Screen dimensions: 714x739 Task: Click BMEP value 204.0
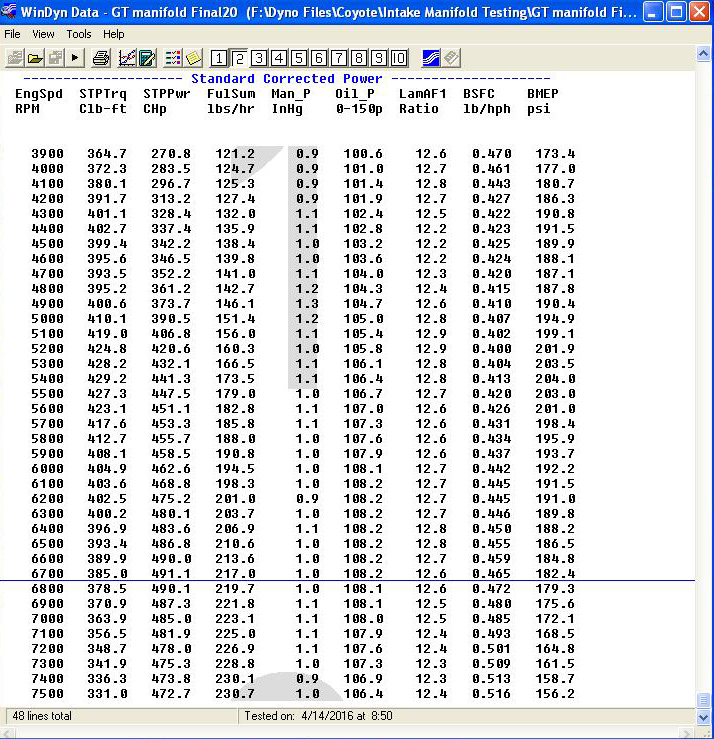(555, 378)
